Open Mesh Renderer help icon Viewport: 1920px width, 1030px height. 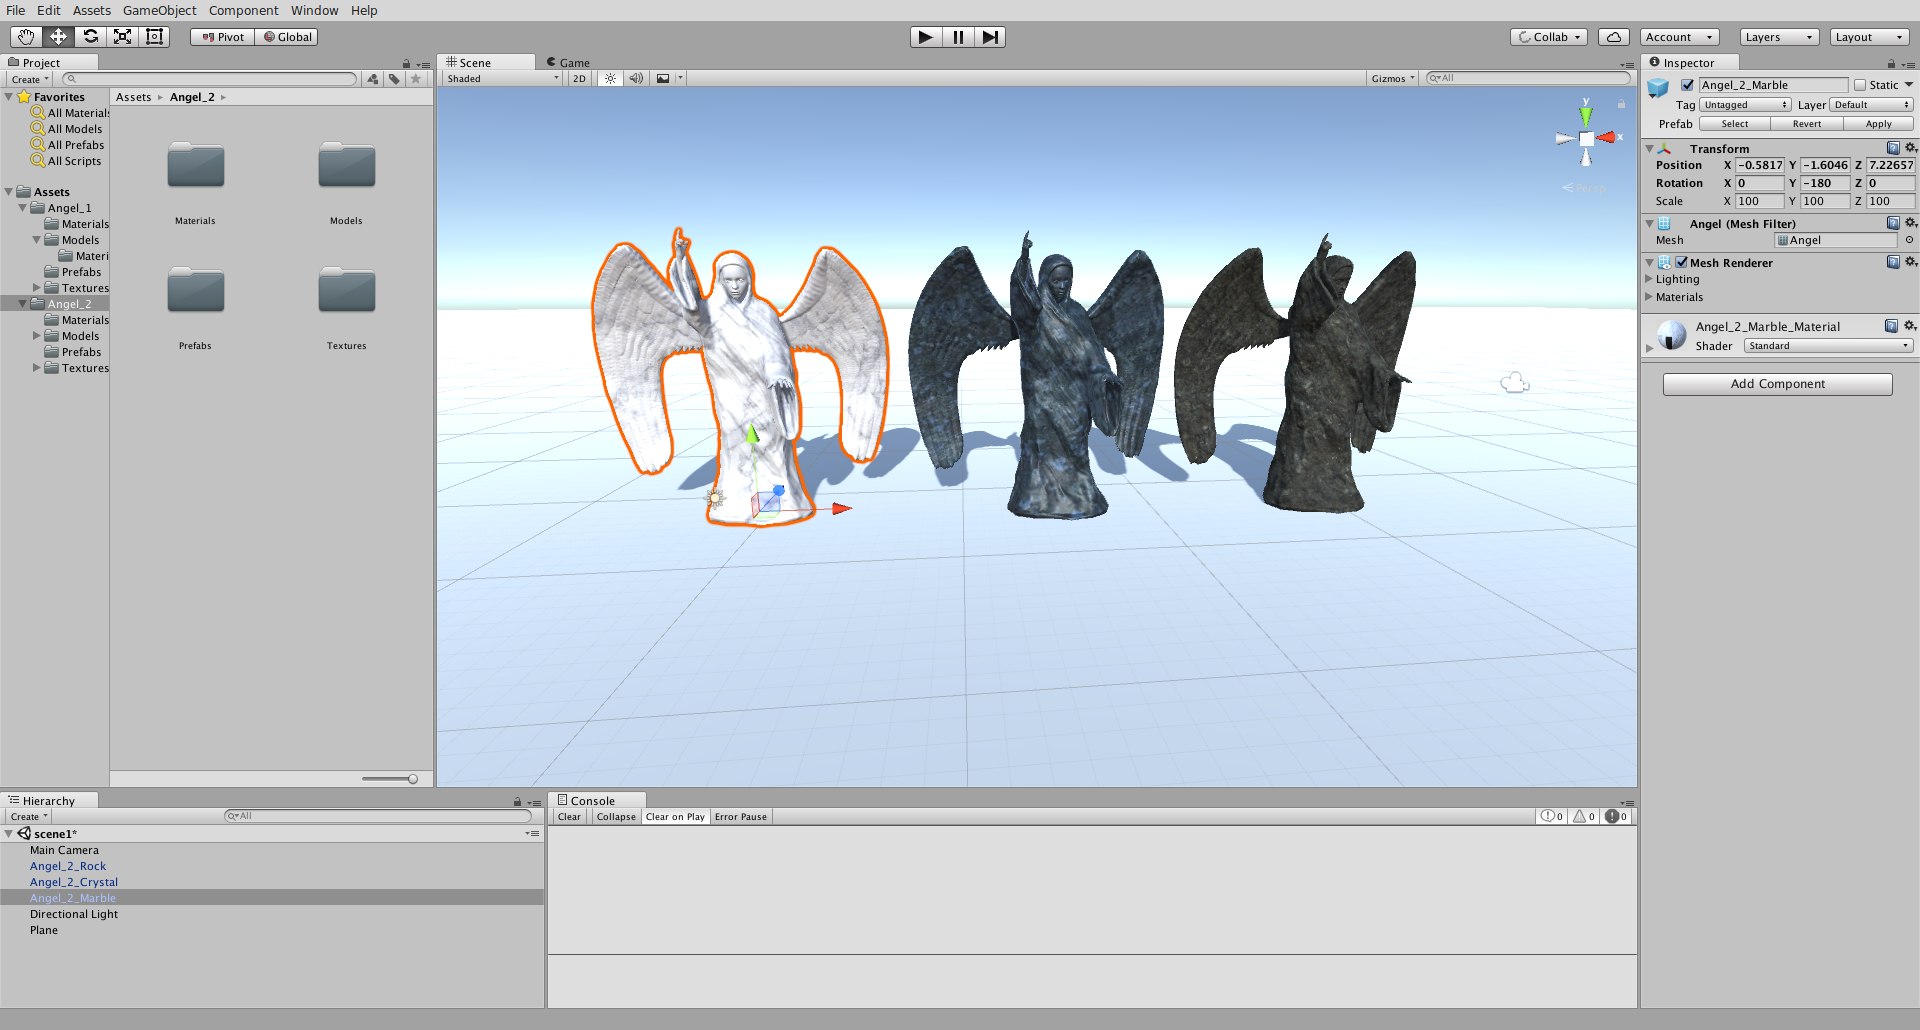[1893, 262]
